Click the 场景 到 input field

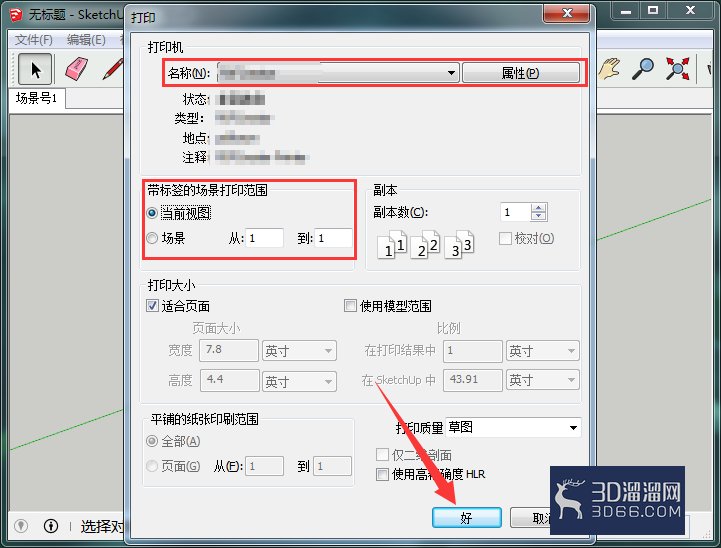[x=334, y=238]
